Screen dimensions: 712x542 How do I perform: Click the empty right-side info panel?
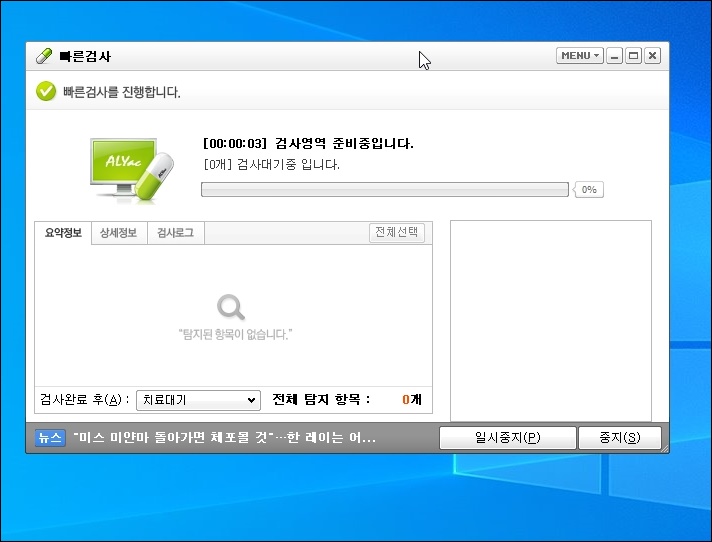tap(551, 321)
